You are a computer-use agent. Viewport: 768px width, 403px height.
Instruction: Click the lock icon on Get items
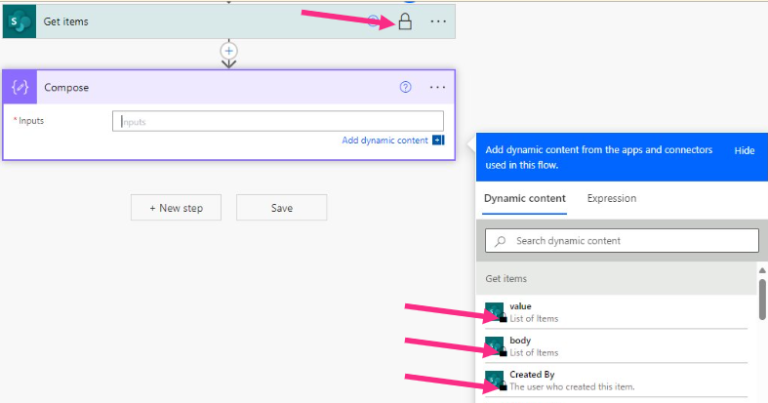pos(405,22)
